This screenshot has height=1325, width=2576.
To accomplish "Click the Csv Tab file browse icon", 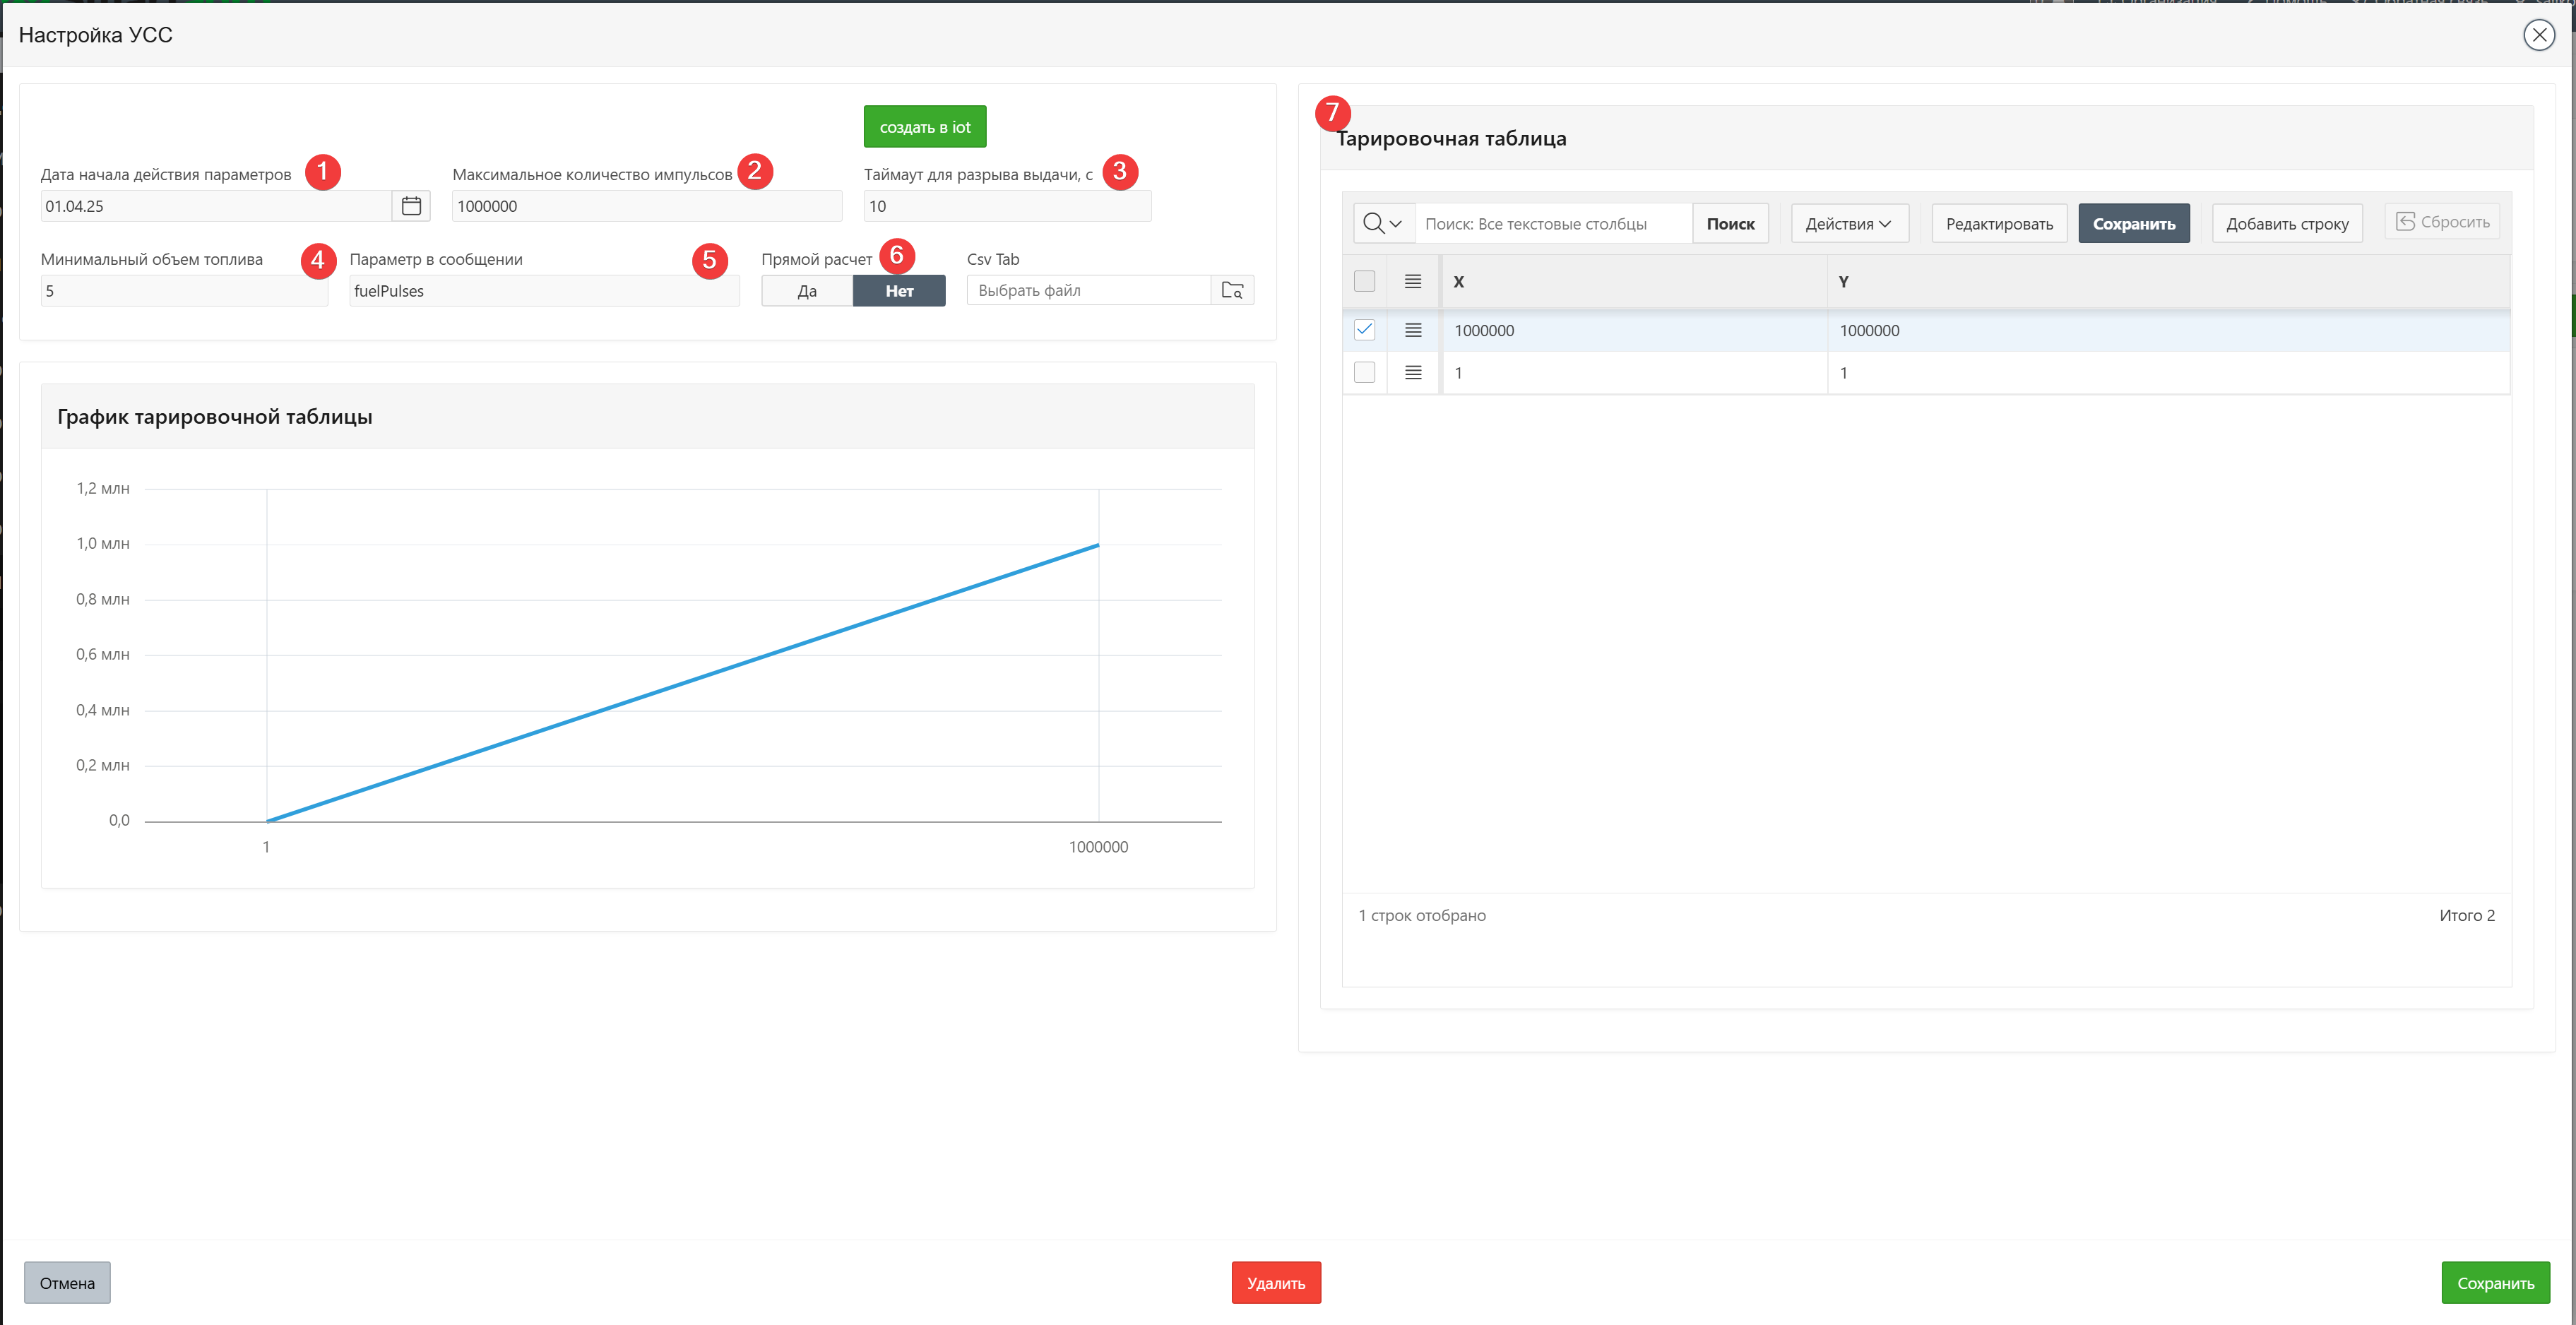I will click(x=1232, y=290).
